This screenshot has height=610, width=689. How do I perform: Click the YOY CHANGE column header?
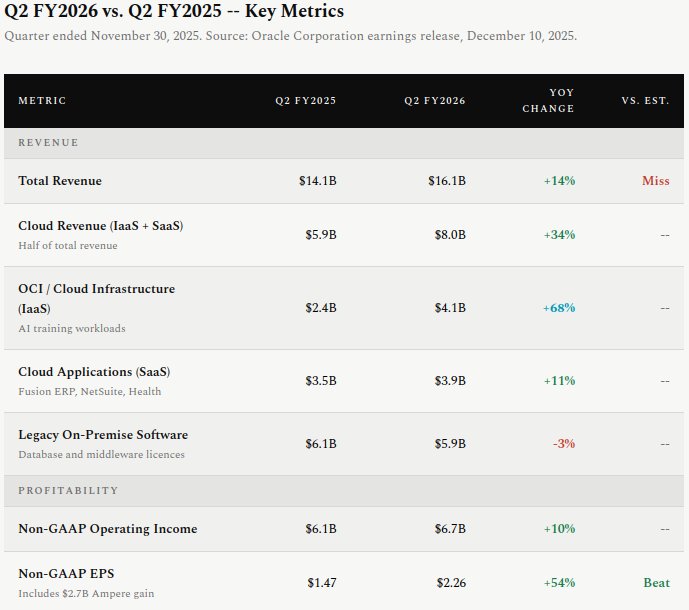pyautogui.click(x=548, y=101)
